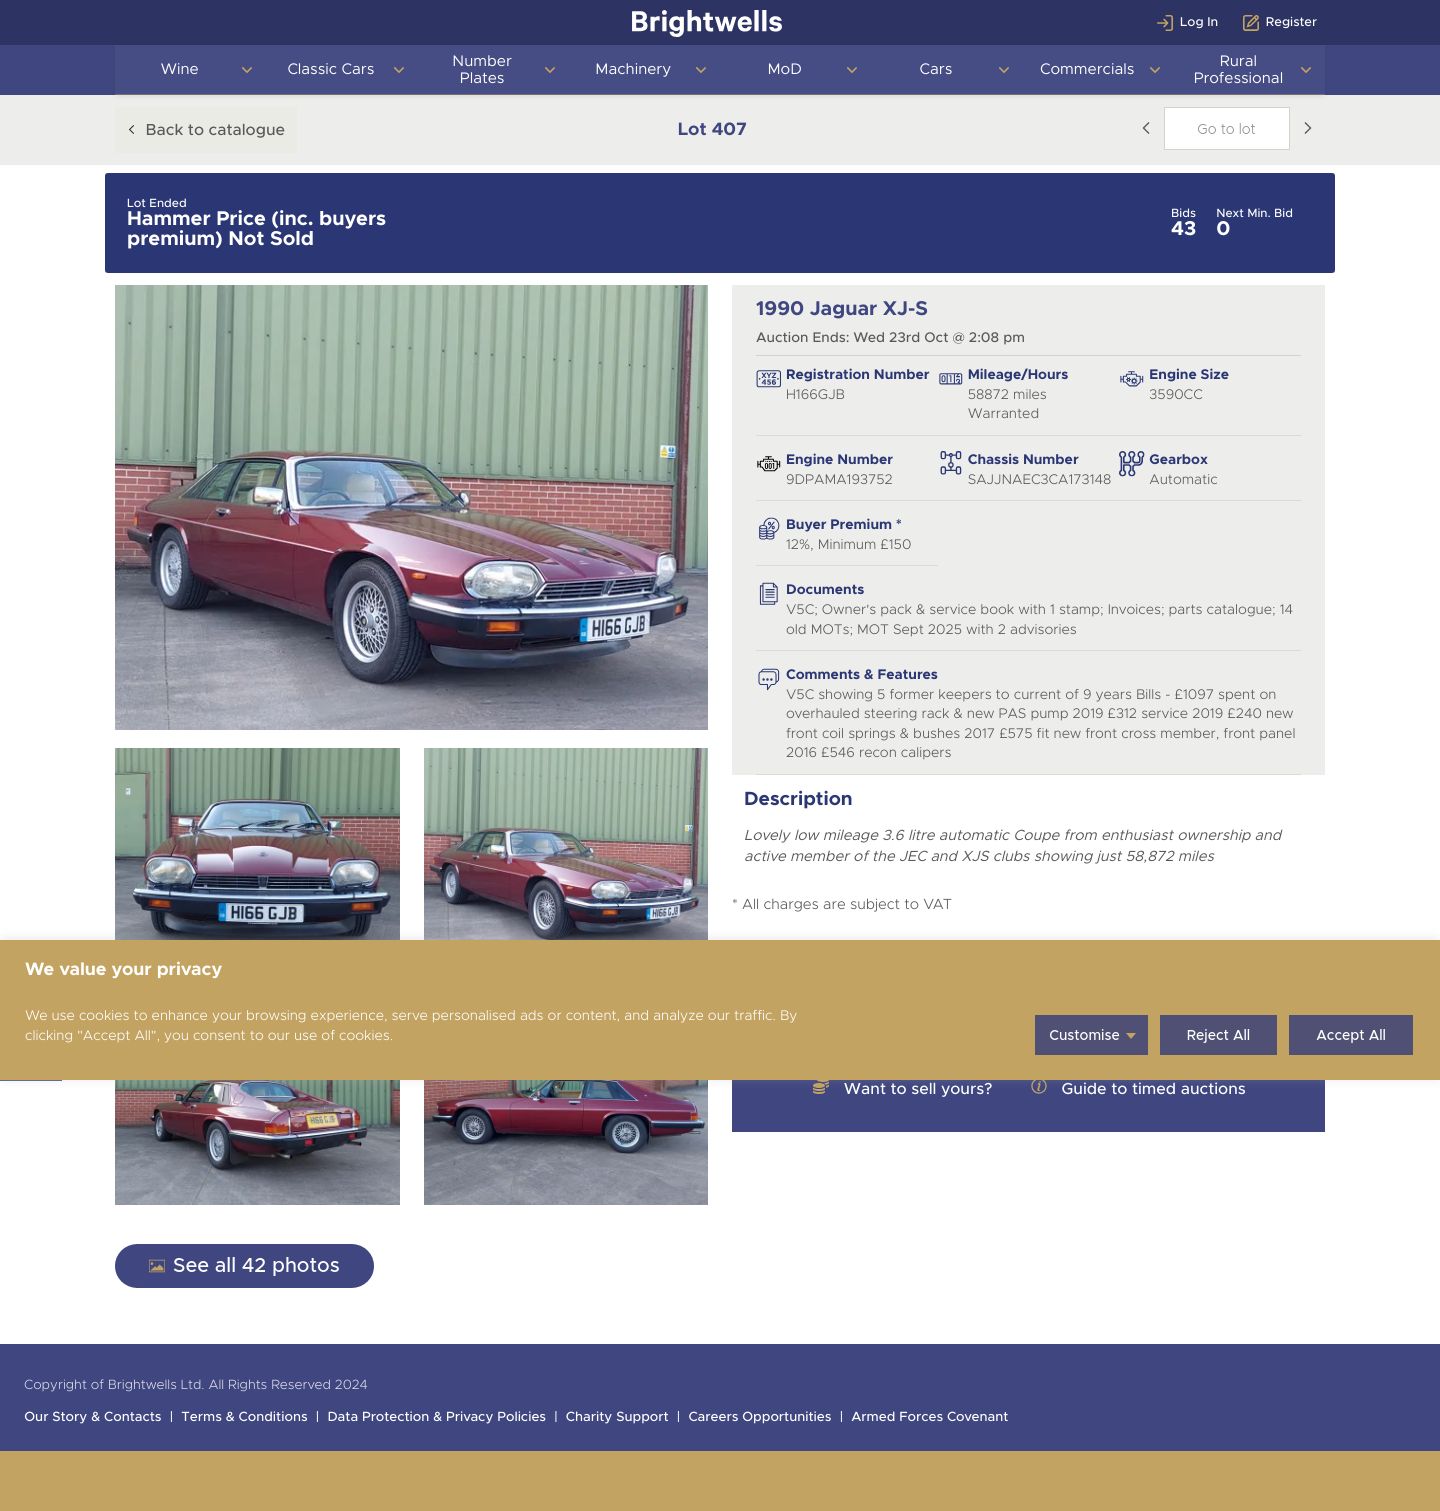1440x1511 pixels.
Task: Open the side-profile Jaguar thumbnail
Action: tap(566, 1142)
